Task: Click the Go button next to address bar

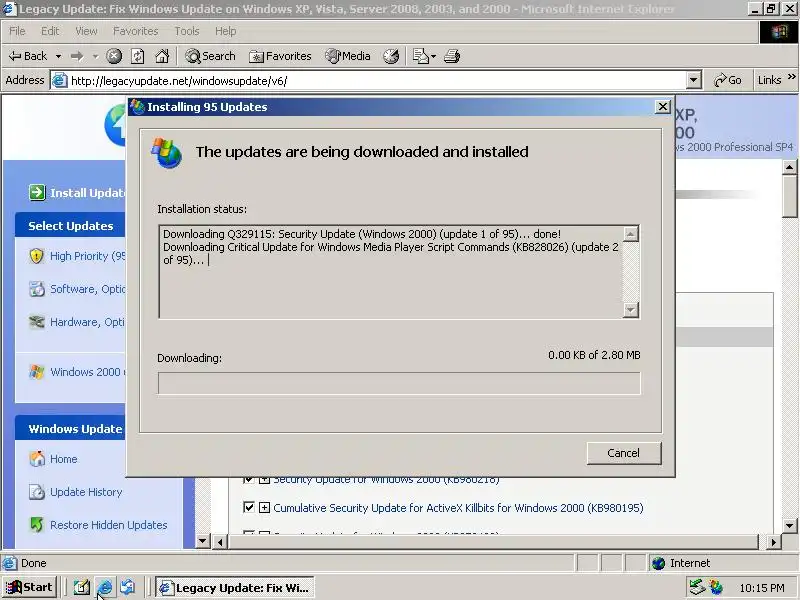Action: (728, 80)
